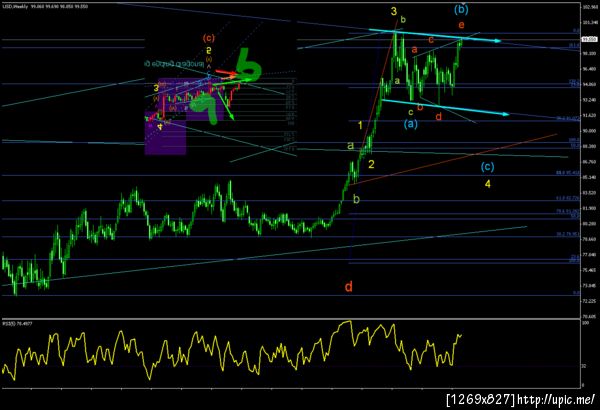Screen dimensions: 600x410
Task: Click the 94.860 price axis label
Action: tap(589, 84)
